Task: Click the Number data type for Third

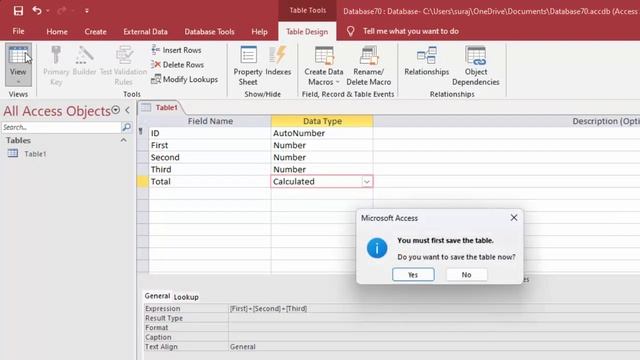Action: (322, 169)
